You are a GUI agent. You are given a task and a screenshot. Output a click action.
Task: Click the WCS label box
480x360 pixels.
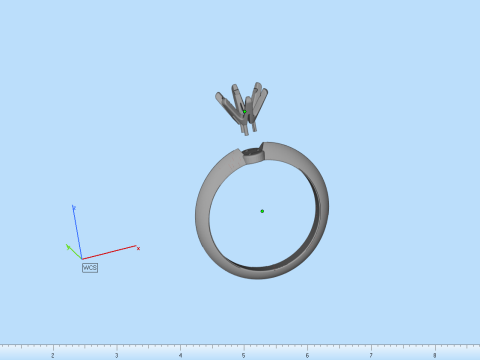(x=90, y=268)
